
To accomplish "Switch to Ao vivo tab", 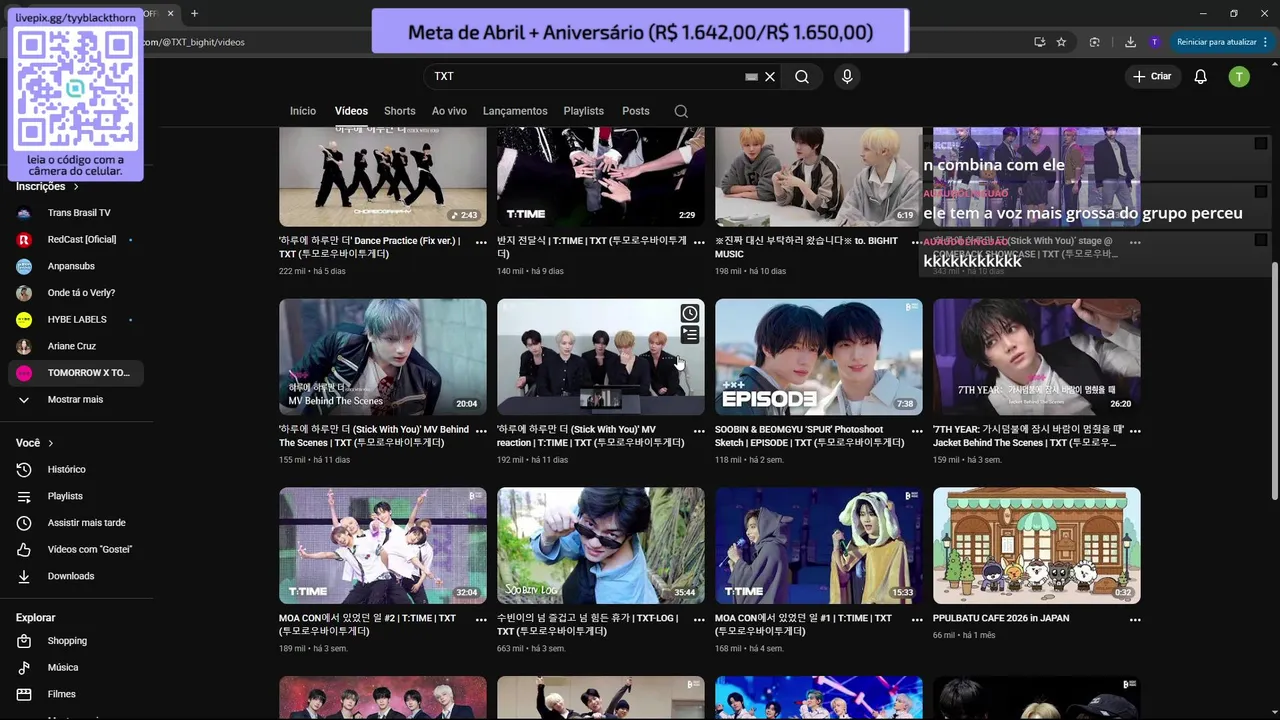I will click(x=449, y=111).
